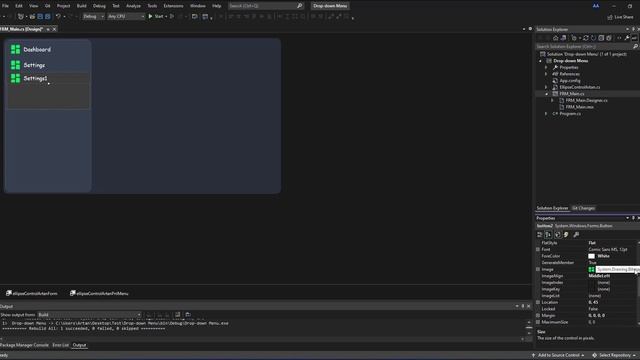Expand the Font property row
The height and width of the screenshot is (360, 640).
538,249
